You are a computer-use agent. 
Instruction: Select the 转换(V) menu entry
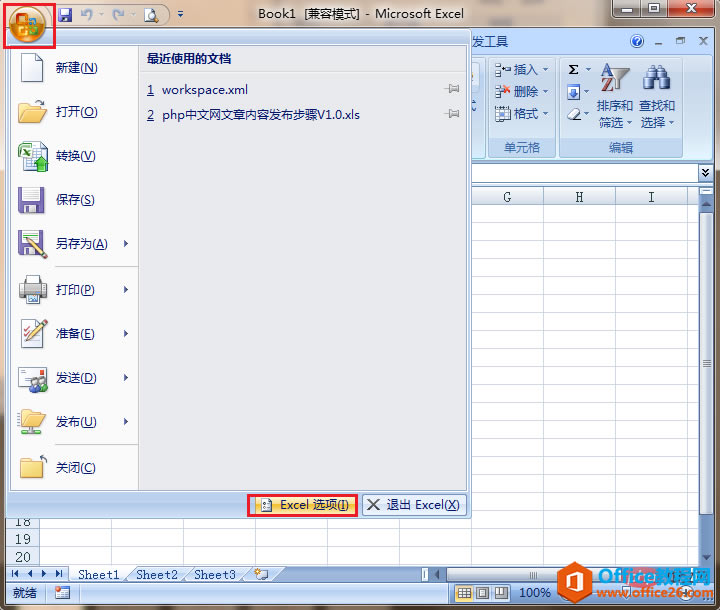coord(74,156)
